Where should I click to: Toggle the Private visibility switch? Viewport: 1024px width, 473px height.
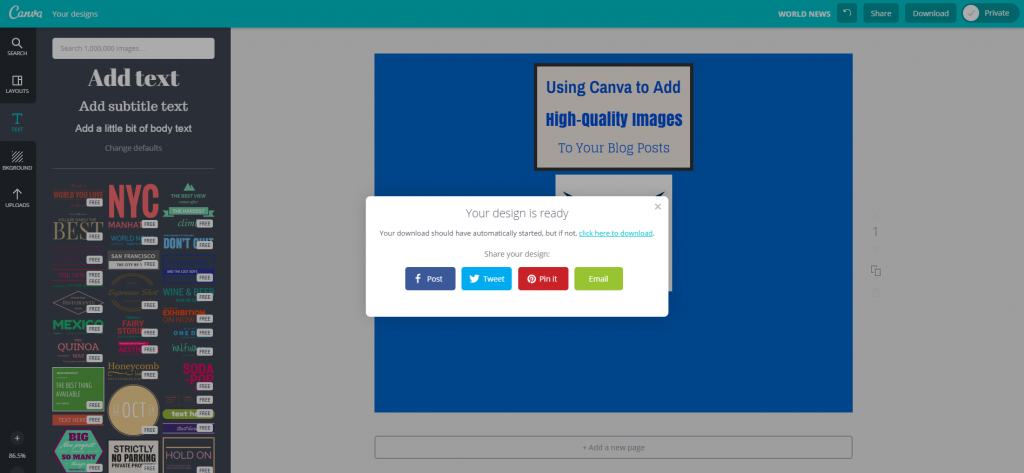click(x=989, y=13)
